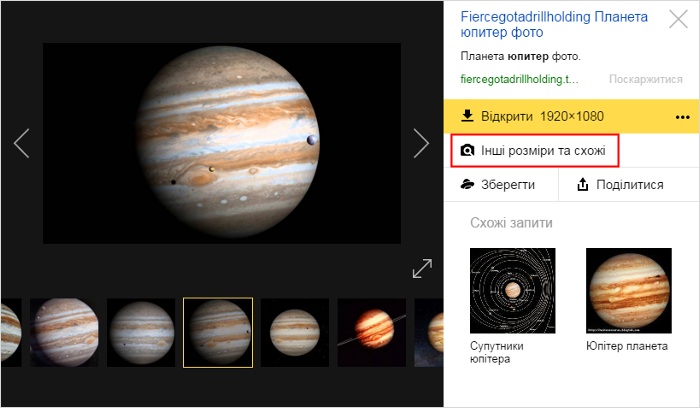Select the orange Jupiter with ring line thumbnail

tap(372, 333)
